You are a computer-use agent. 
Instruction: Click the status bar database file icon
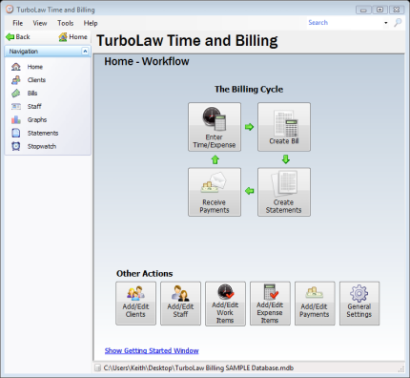tap(98, 368)
